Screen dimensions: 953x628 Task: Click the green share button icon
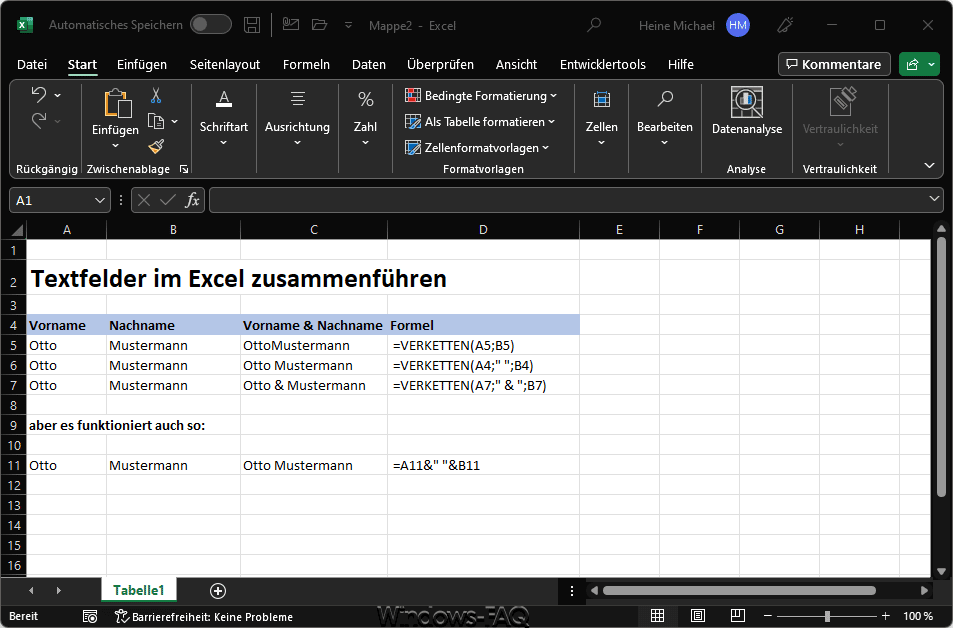[x=912, y=64]
